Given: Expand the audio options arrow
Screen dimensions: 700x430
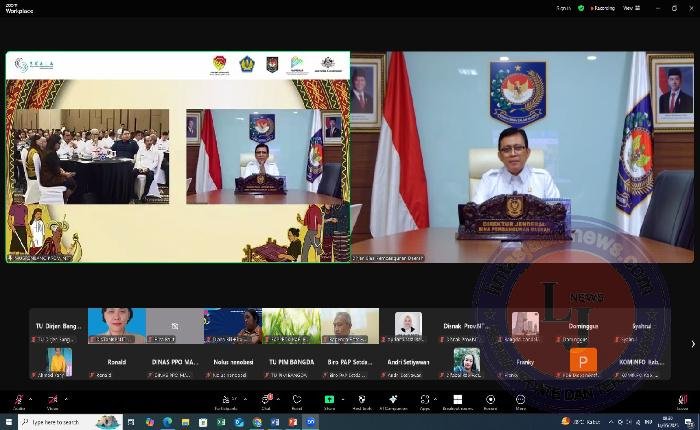Looking at the screenshot, I should tap(32, 397).
